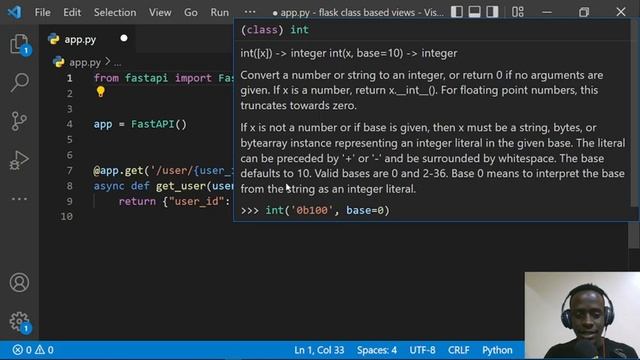Open the Run menu
The image size is (640, 360).
click(x=219, y=12)
